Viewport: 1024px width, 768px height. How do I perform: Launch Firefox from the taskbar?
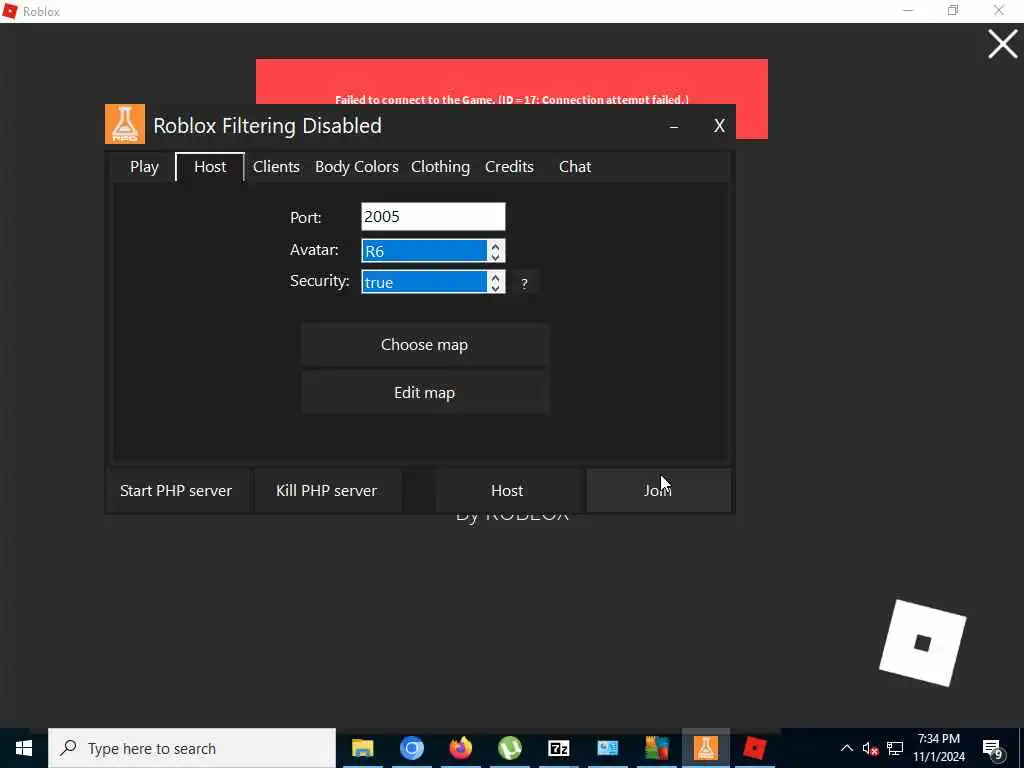point(460,748)
